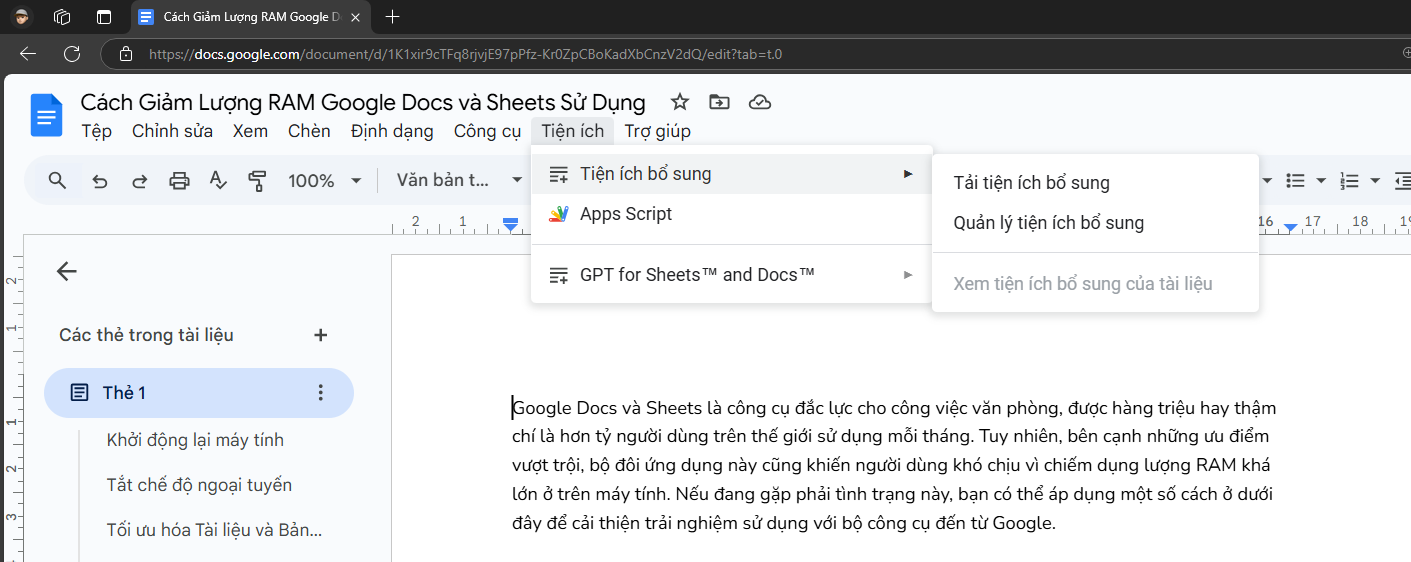Add a new document tab
The image size is (1411, 562).
coord(321,335)
